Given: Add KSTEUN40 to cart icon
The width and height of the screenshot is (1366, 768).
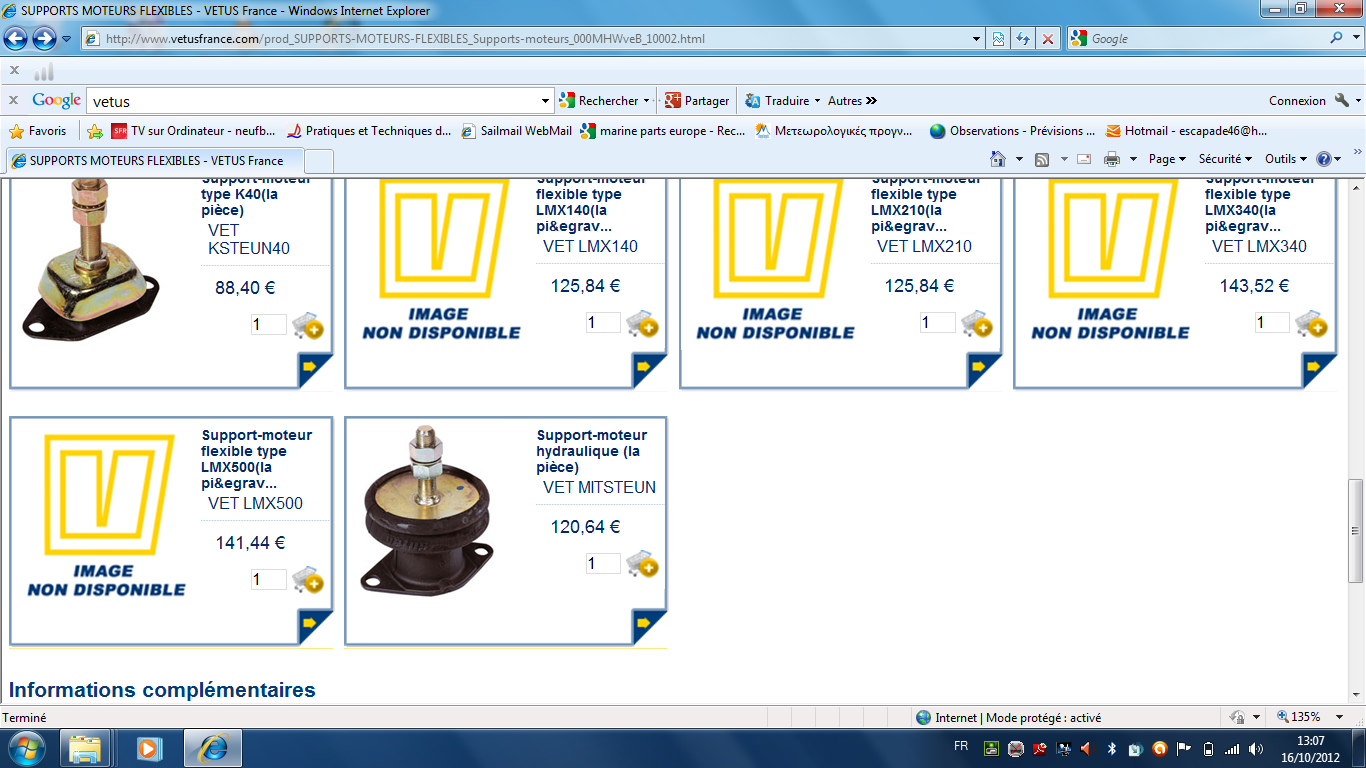Looking at the screenshot, I should pyautogui.click(x=308, y=325).
